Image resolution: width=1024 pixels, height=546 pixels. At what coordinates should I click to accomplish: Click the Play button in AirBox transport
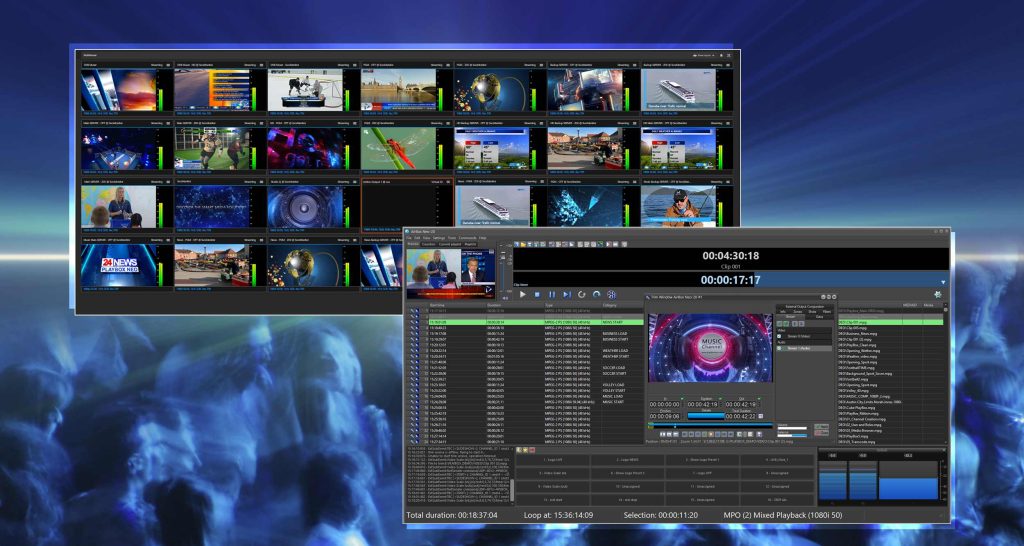(x=522, y=294)
